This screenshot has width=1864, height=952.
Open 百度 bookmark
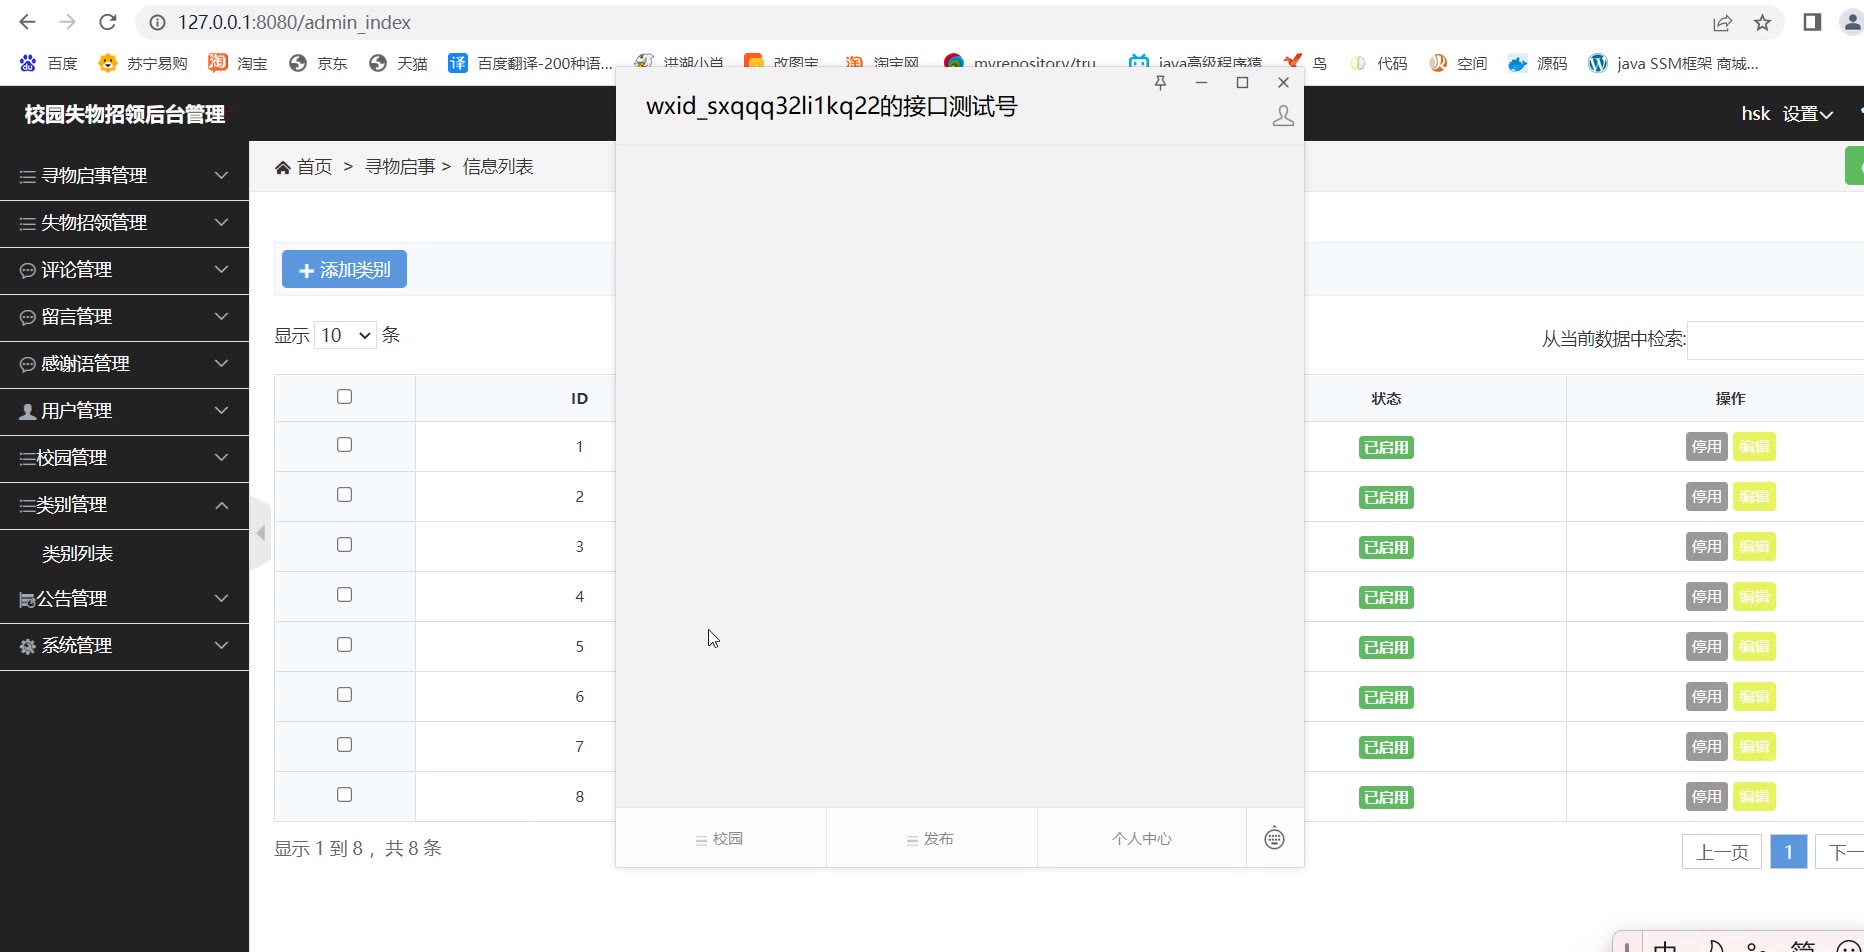[48, 63]
